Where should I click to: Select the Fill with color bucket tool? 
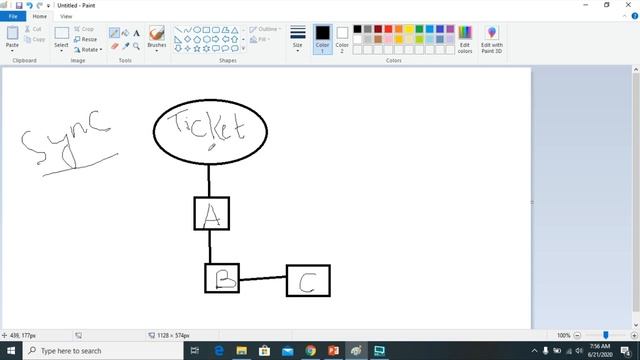(125, 33)
